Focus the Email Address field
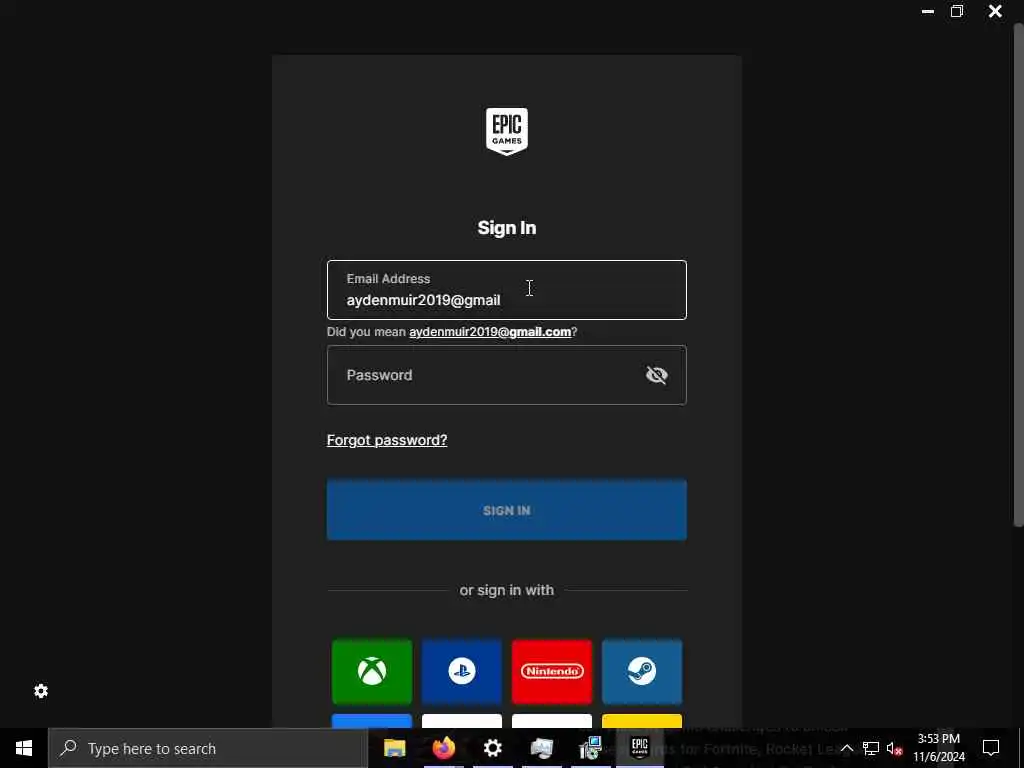This screenshot has height=768, width=1024. (x=507, y=290)
